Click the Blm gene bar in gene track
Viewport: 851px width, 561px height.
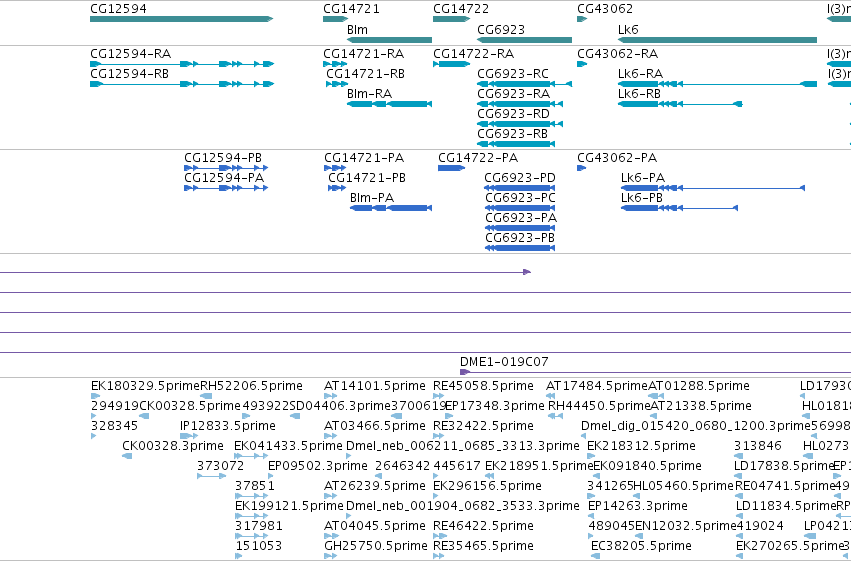389,40
